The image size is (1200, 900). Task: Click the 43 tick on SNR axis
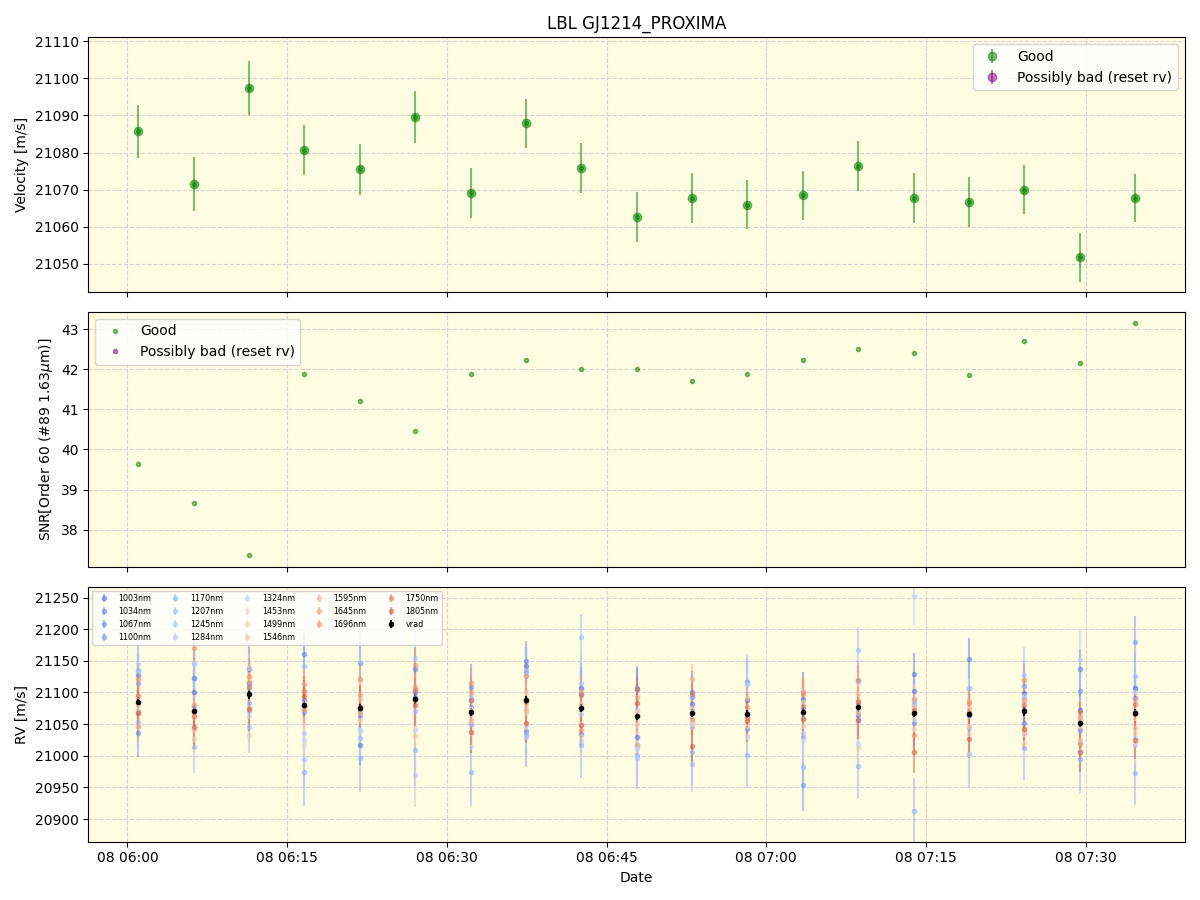point(72,330)
